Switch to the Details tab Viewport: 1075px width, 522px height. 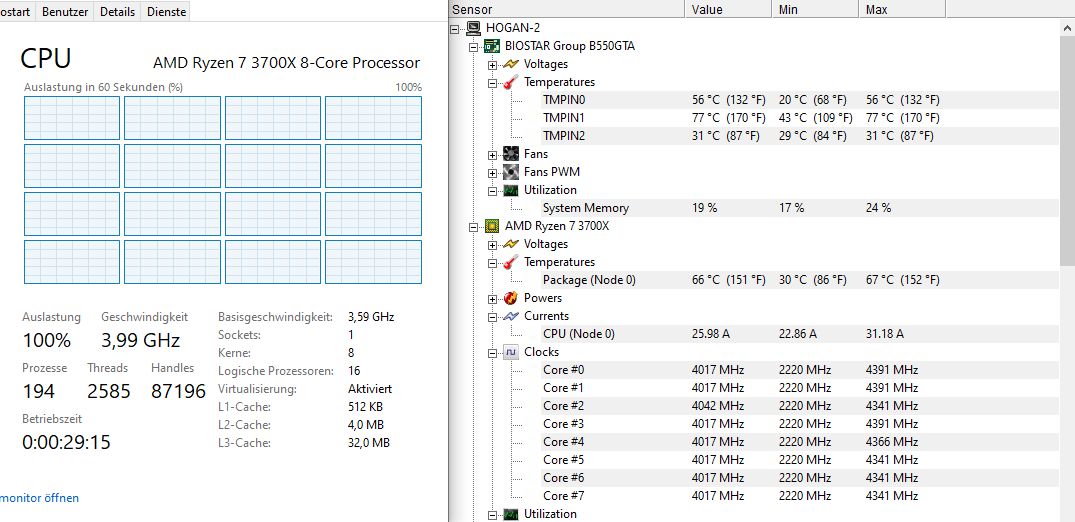[x=117, y=12]
